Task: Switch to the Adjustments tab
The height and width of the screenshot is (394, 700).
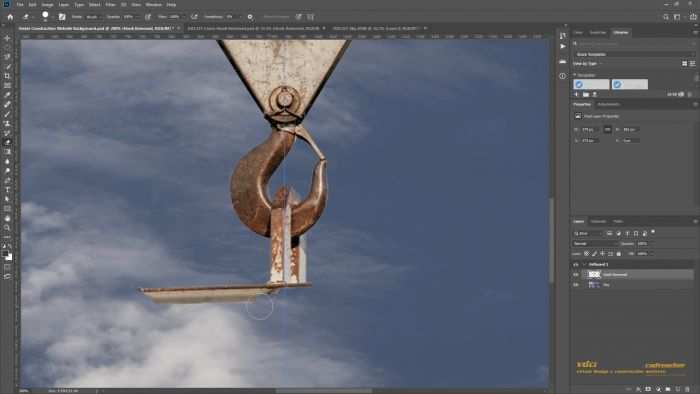Action: (x=608, y=104)
